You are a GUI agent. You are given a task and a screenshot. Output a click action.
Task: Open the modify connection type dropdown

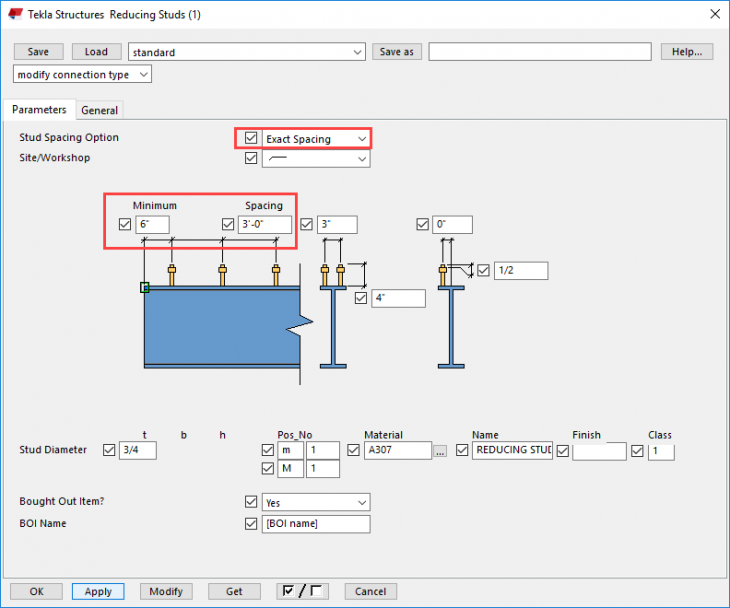point(83,75)
